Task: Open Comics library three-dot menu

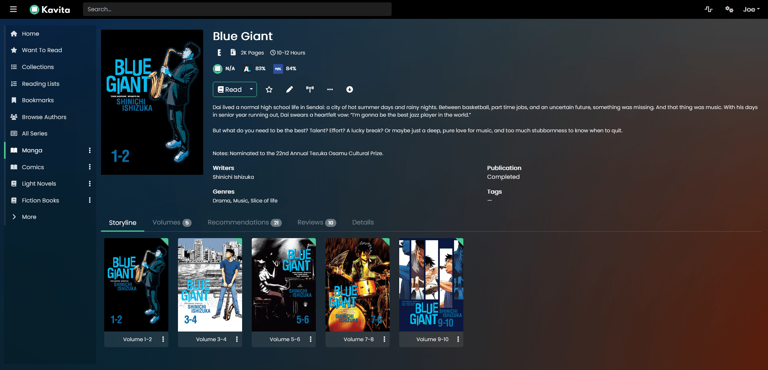Action: point(89,167)
